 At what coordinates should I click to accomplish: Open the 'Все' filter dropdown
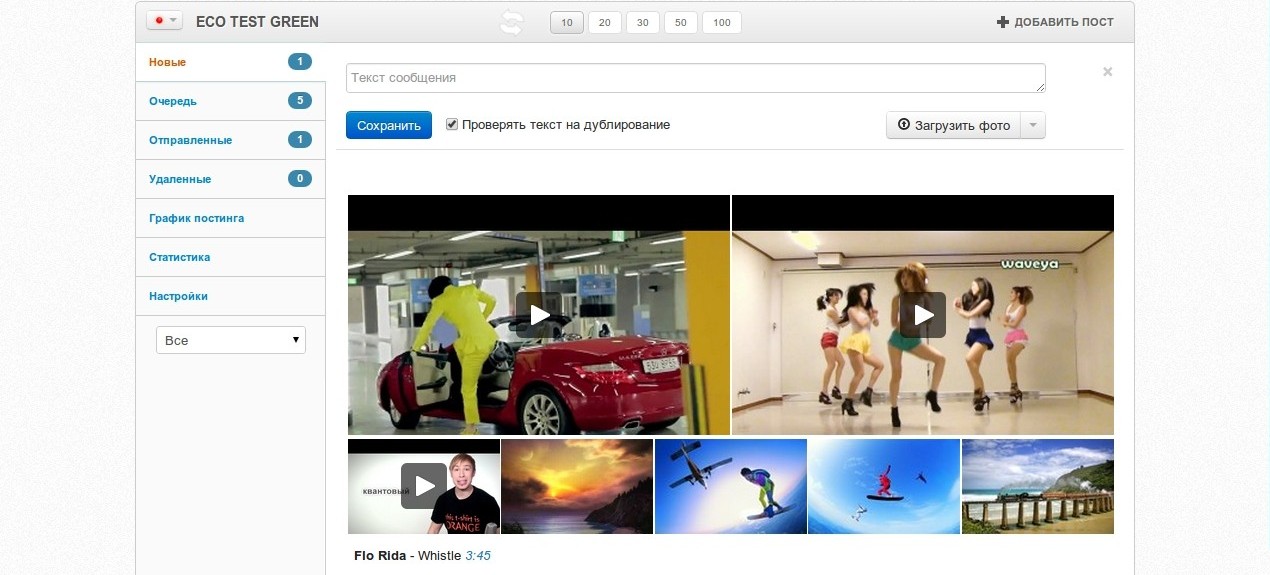[x=230, y=340]
